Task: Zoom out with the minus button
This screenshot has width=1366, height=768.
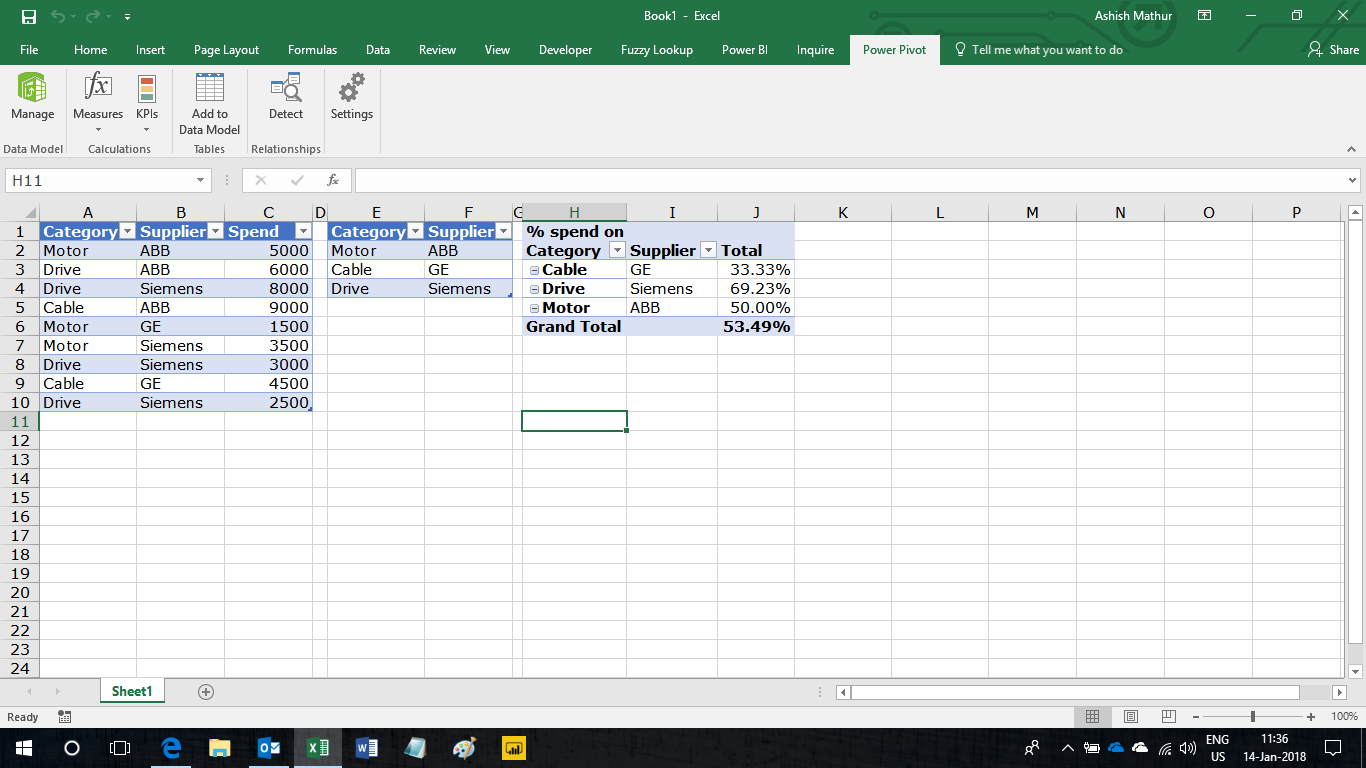Action: [1196, 717]
